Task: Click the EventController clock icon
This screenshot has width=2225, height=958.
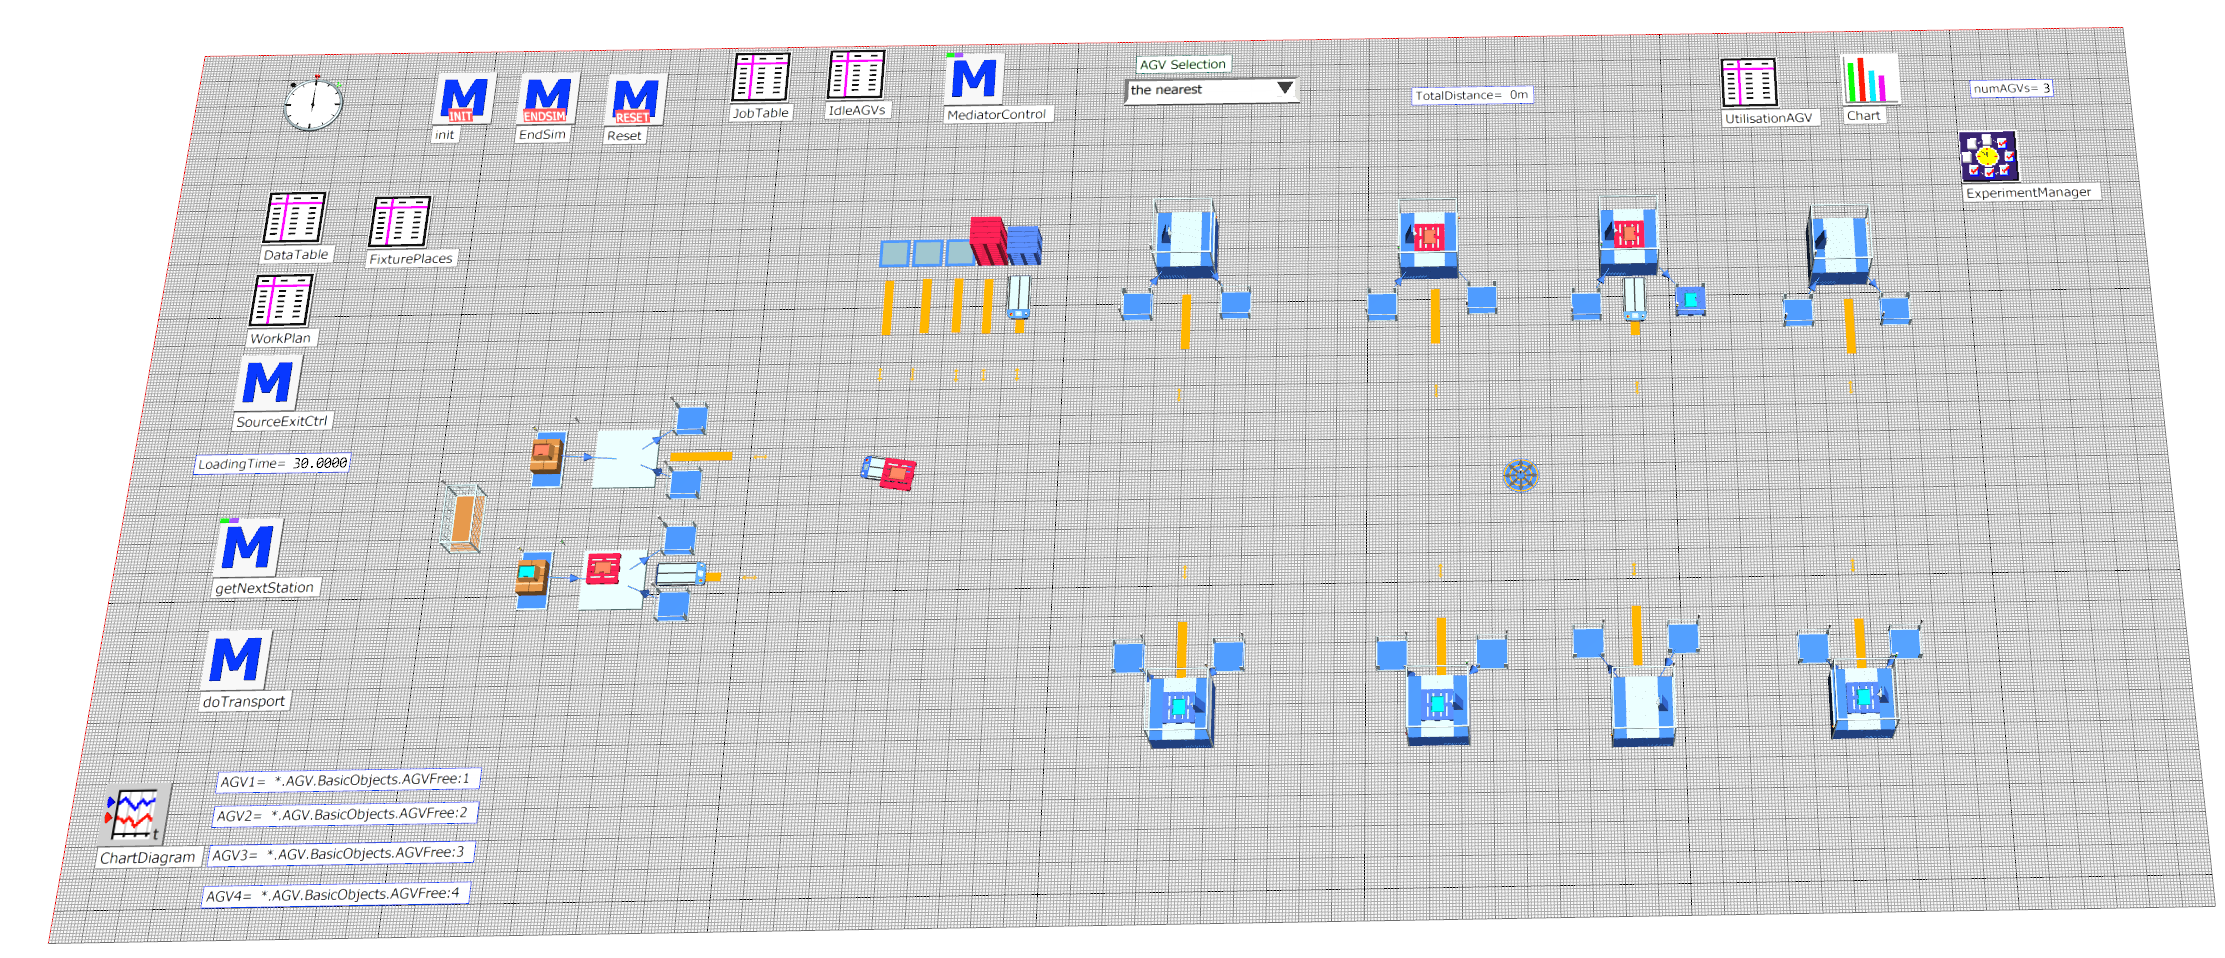Action: 313,104
